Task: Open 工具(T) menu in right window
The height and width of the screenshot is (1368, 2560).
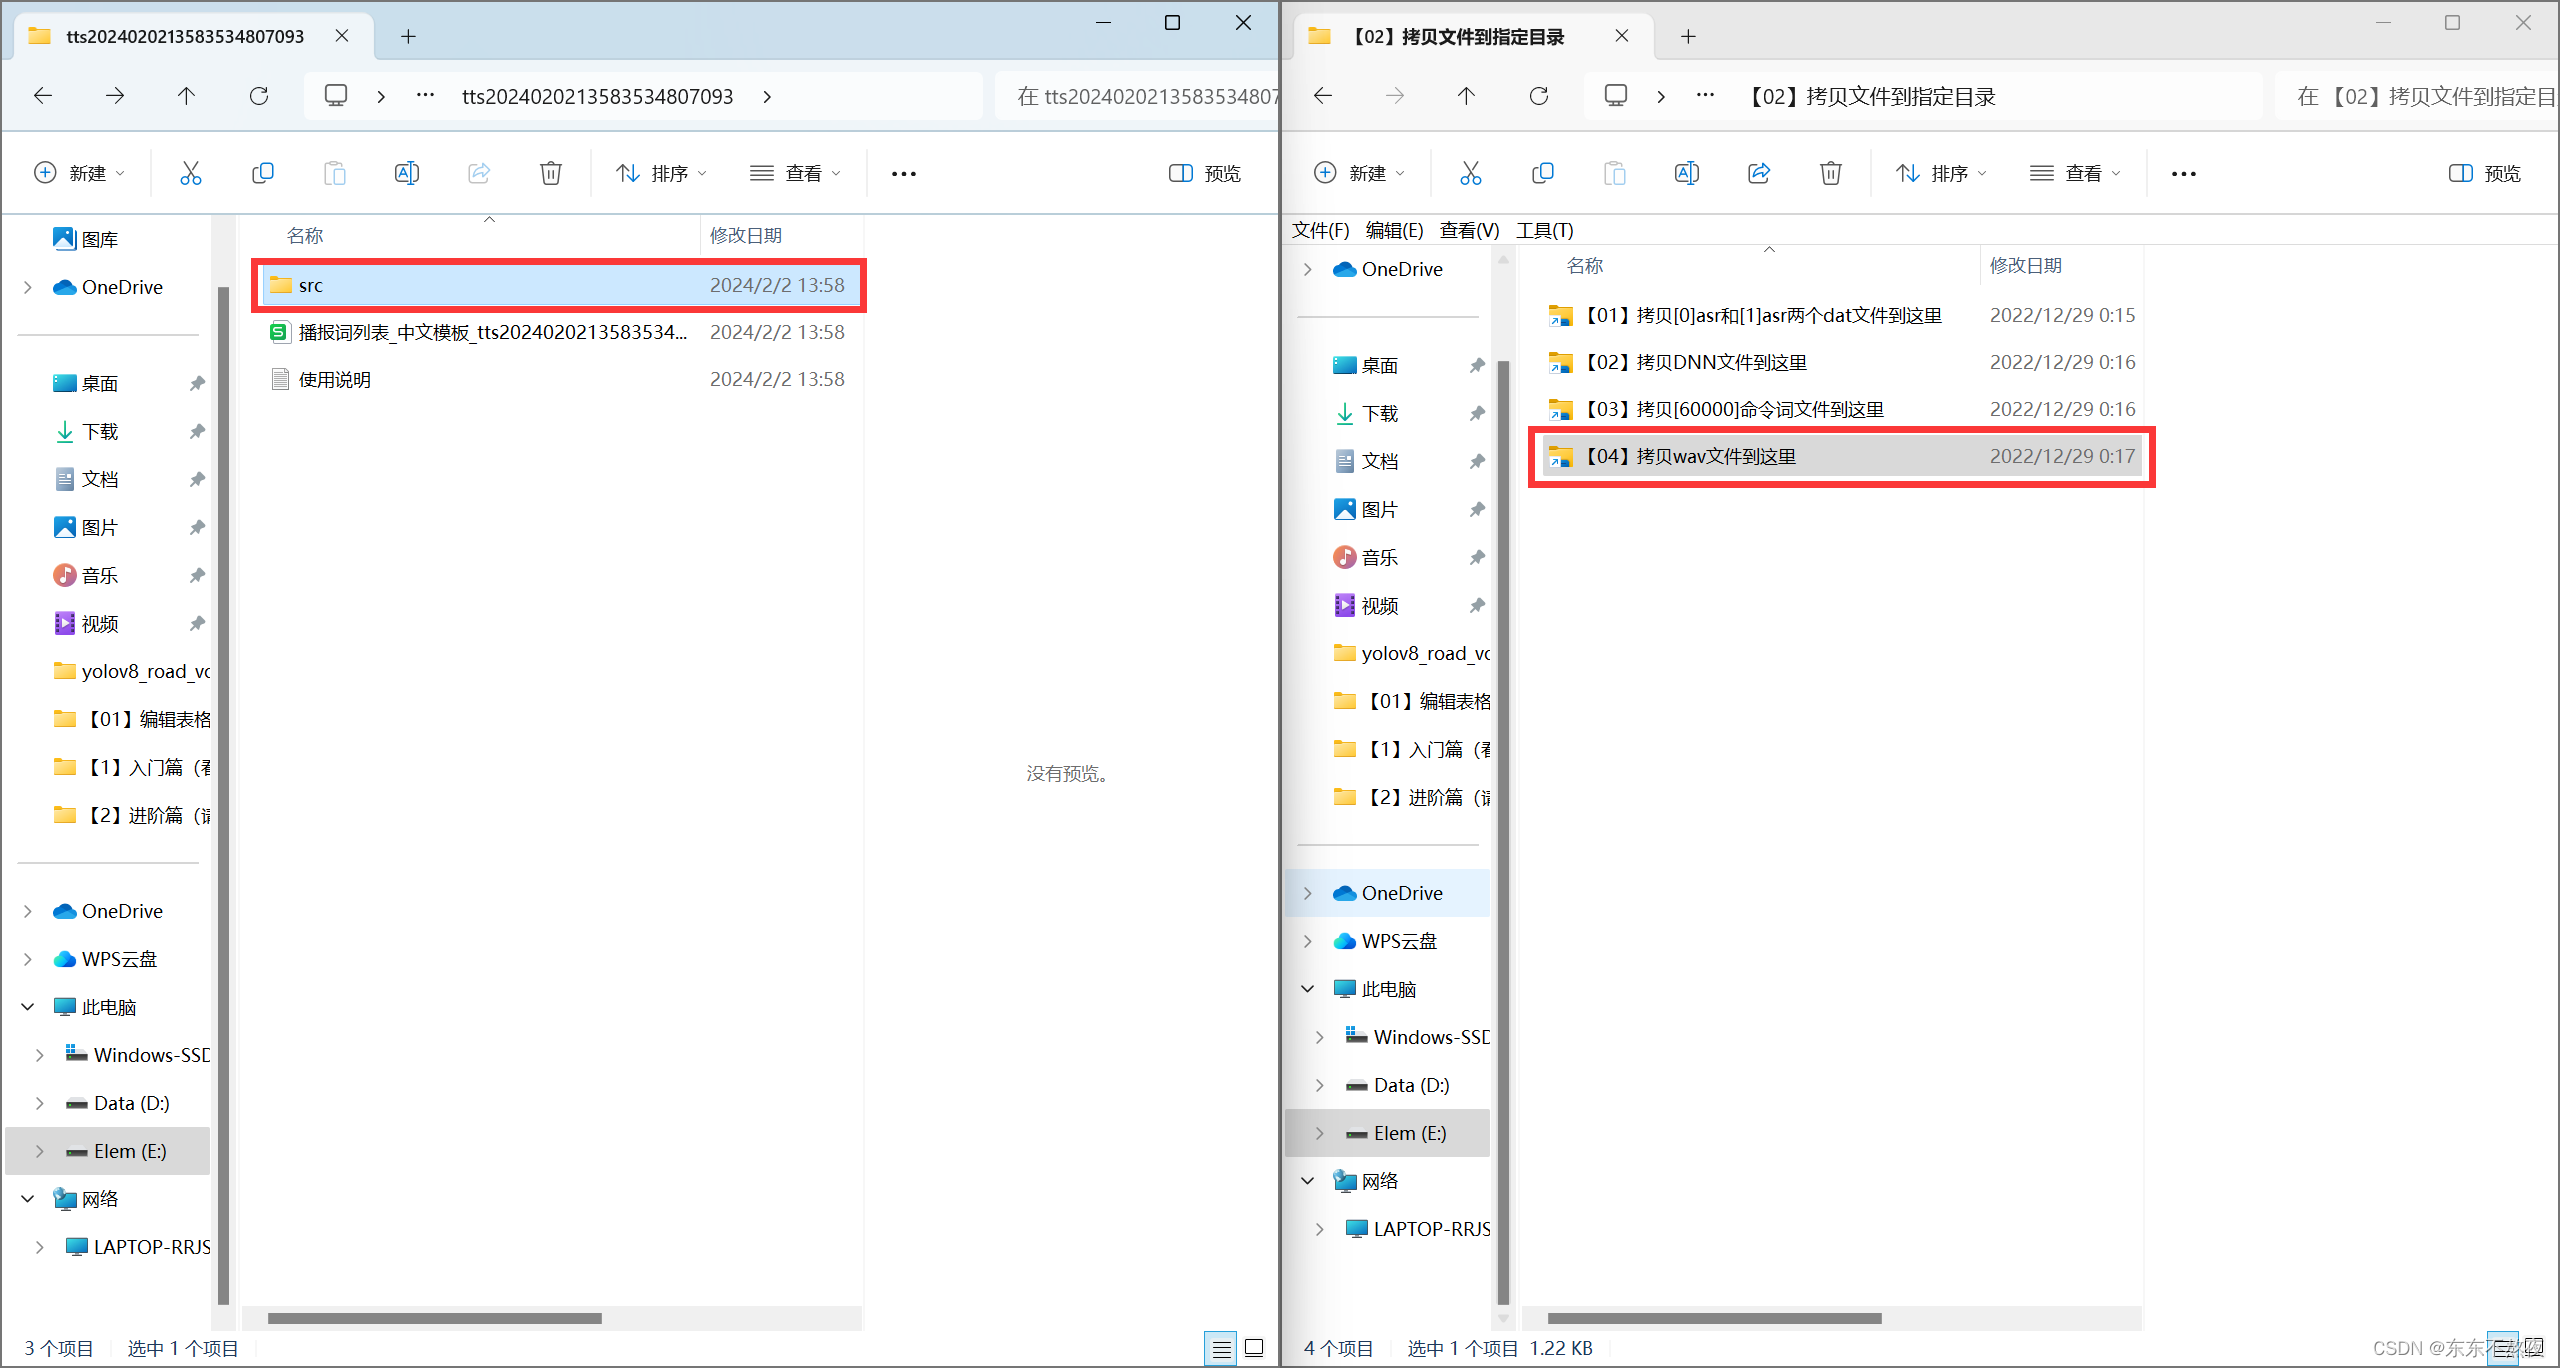Action: pyautogui.click(x=1545, y=231)
